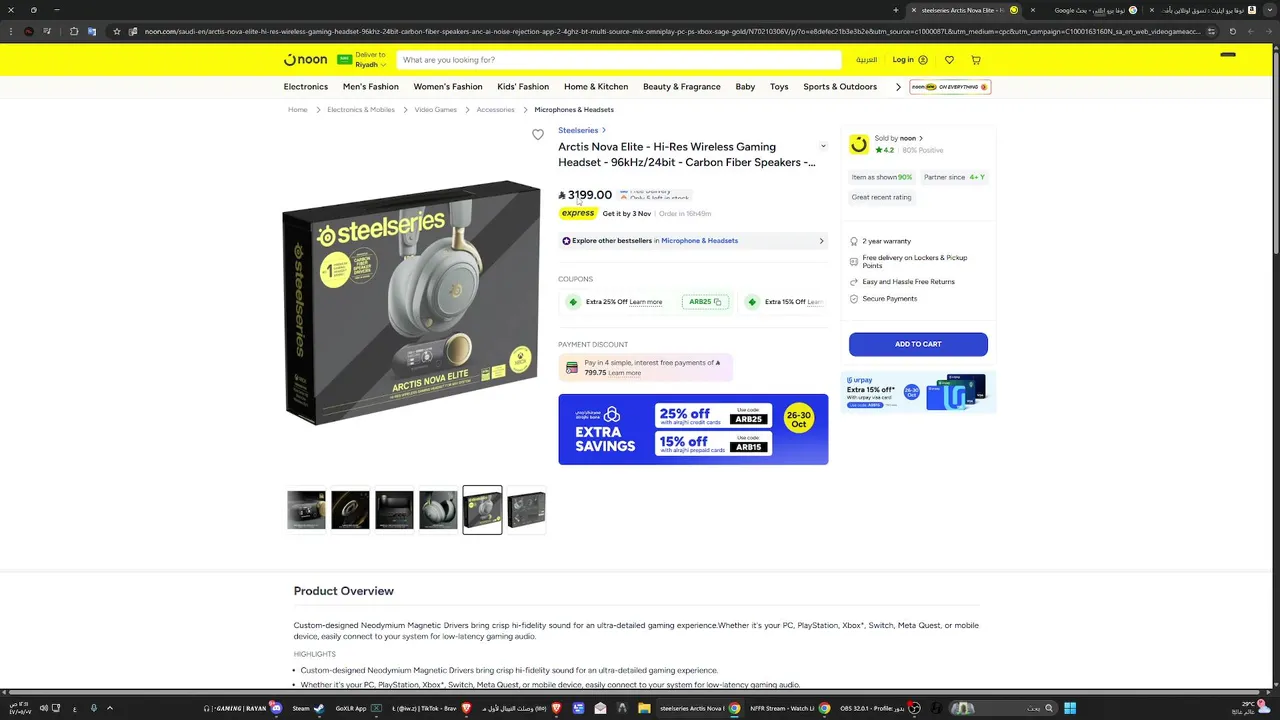The width and height of the screenshot is (1280, 720).
Task: Click the search input field
Action: [619, 60]
